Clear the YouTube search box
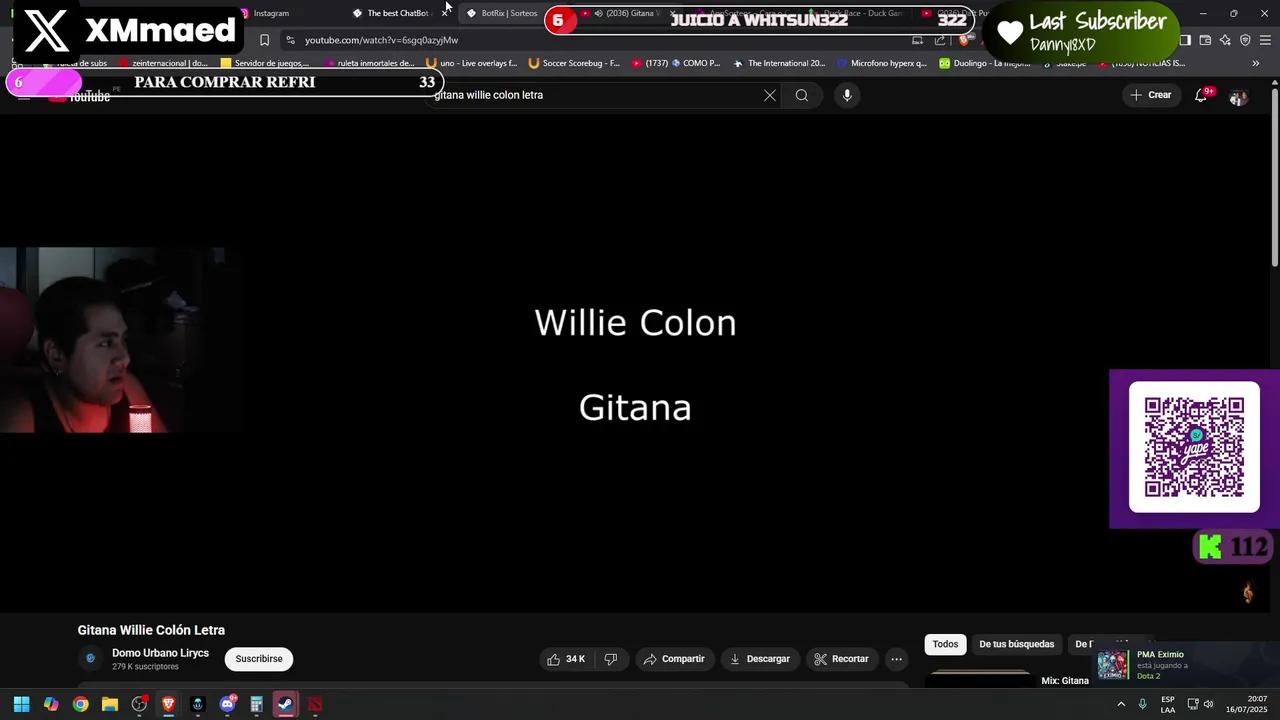The height and width of the screenshot is (720, 1280). (x=770, y=95)
